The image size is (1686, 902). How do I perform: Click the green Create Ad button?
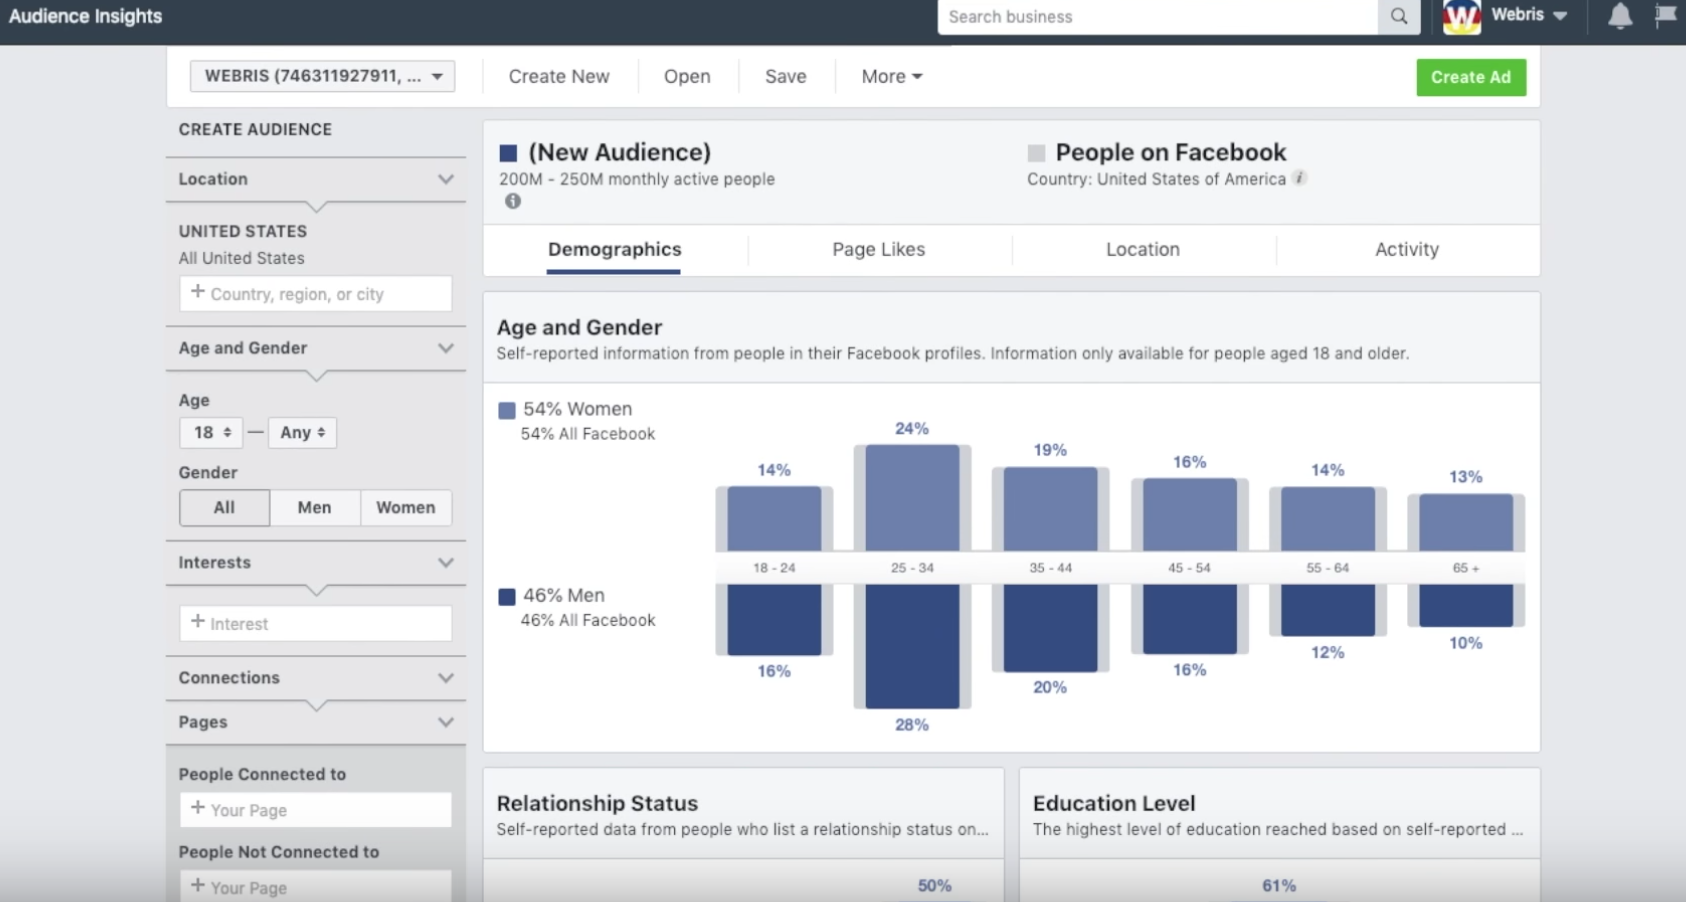(1471, 77)
